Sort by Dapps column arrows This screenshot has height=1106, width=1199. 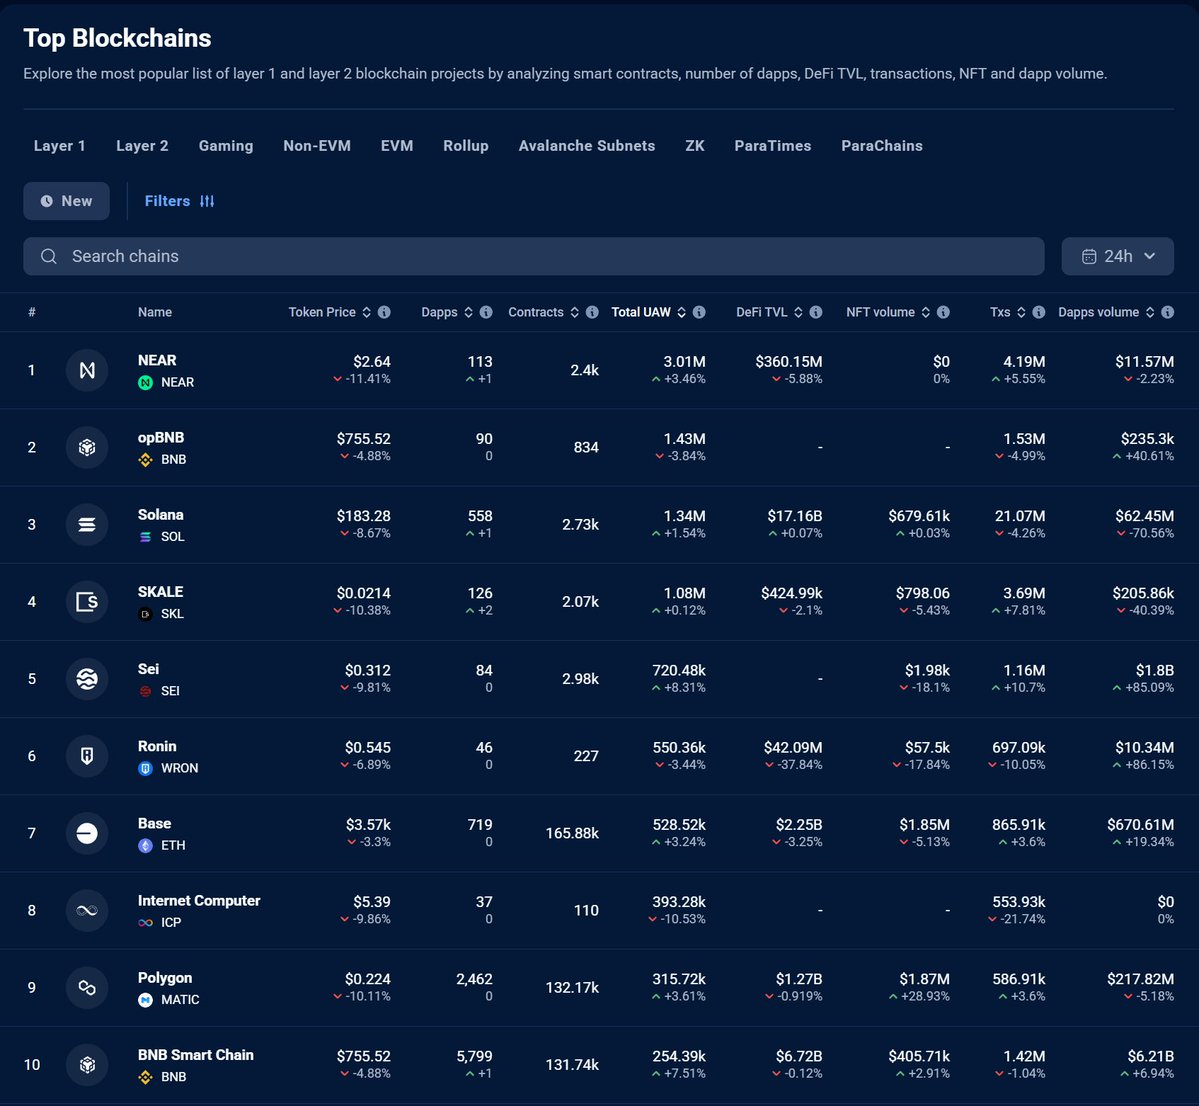point(469,312)
